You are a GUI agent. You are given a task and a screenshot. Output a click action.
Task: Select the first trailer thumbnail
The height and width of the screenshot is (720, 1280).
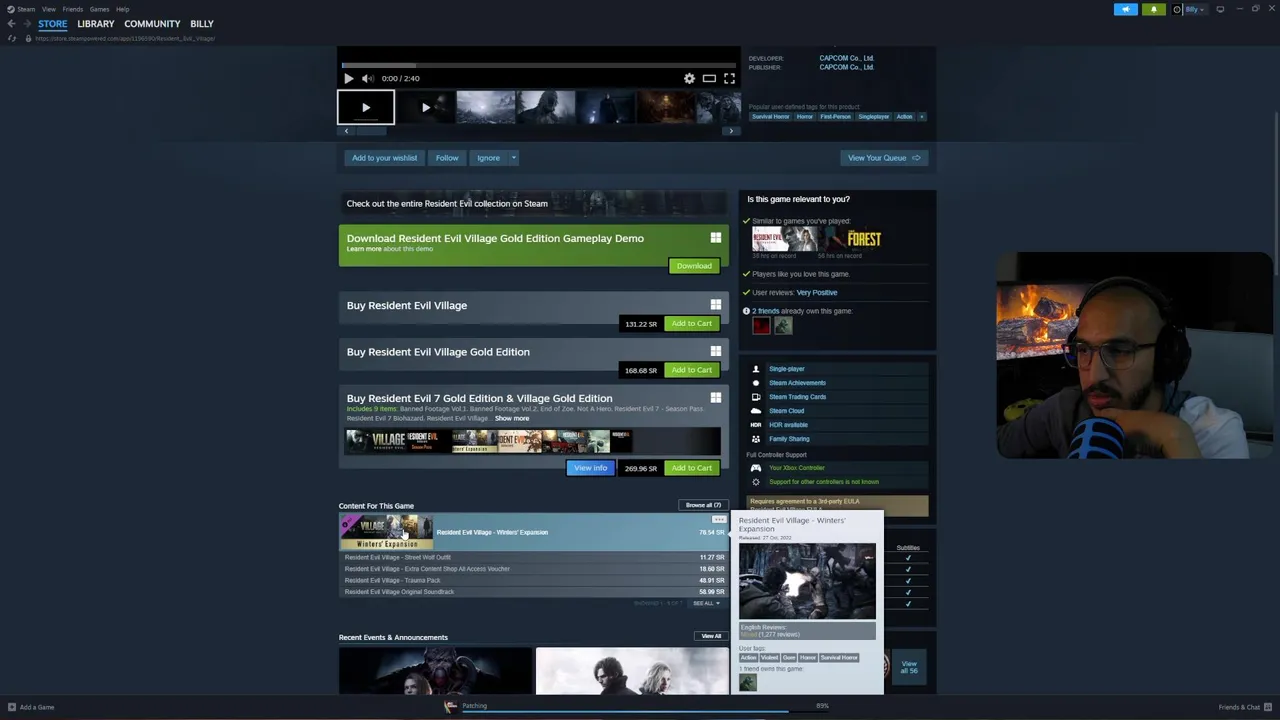pos(366,107)
